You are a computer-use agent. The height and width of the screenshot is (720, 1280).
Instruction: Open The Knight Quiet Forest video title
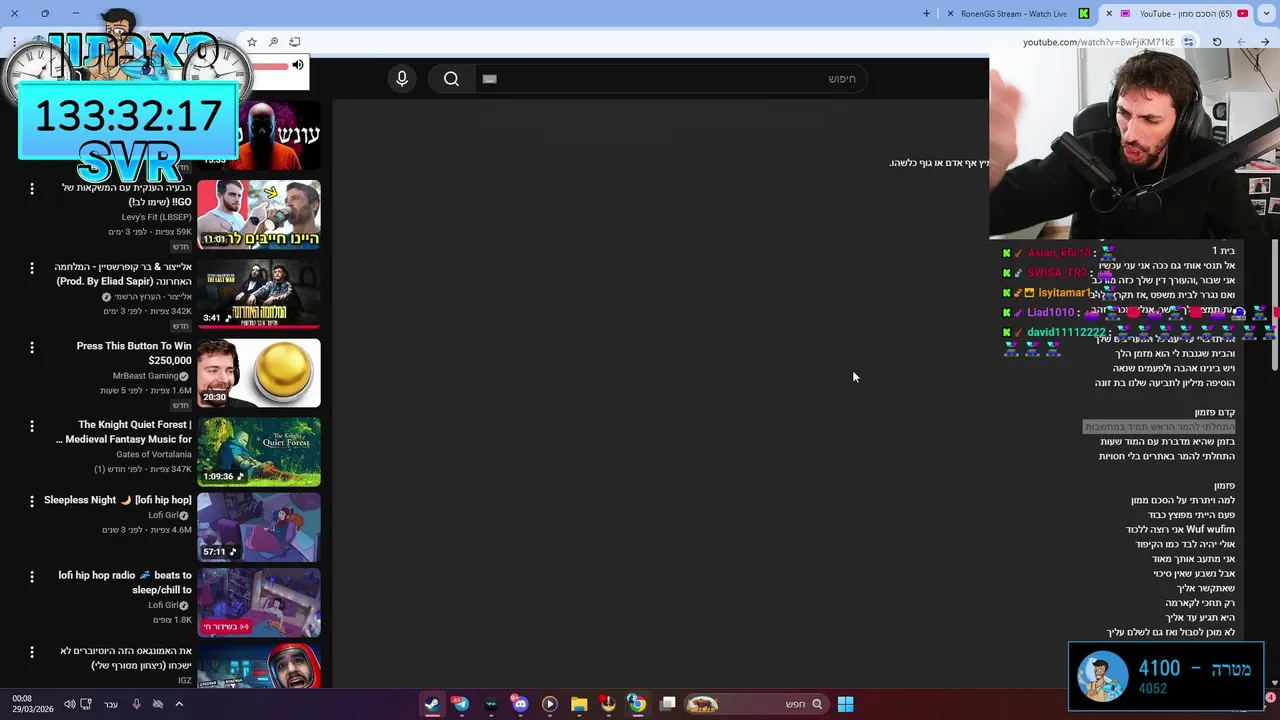pos(125,432)
